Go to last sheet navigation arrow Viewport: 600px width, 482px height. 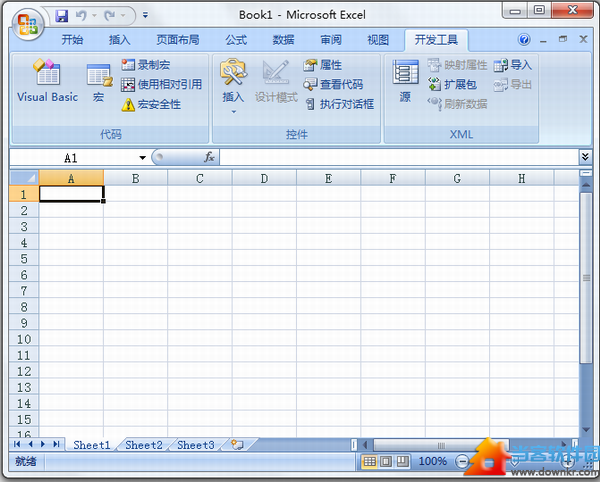(x=56, y=444)
